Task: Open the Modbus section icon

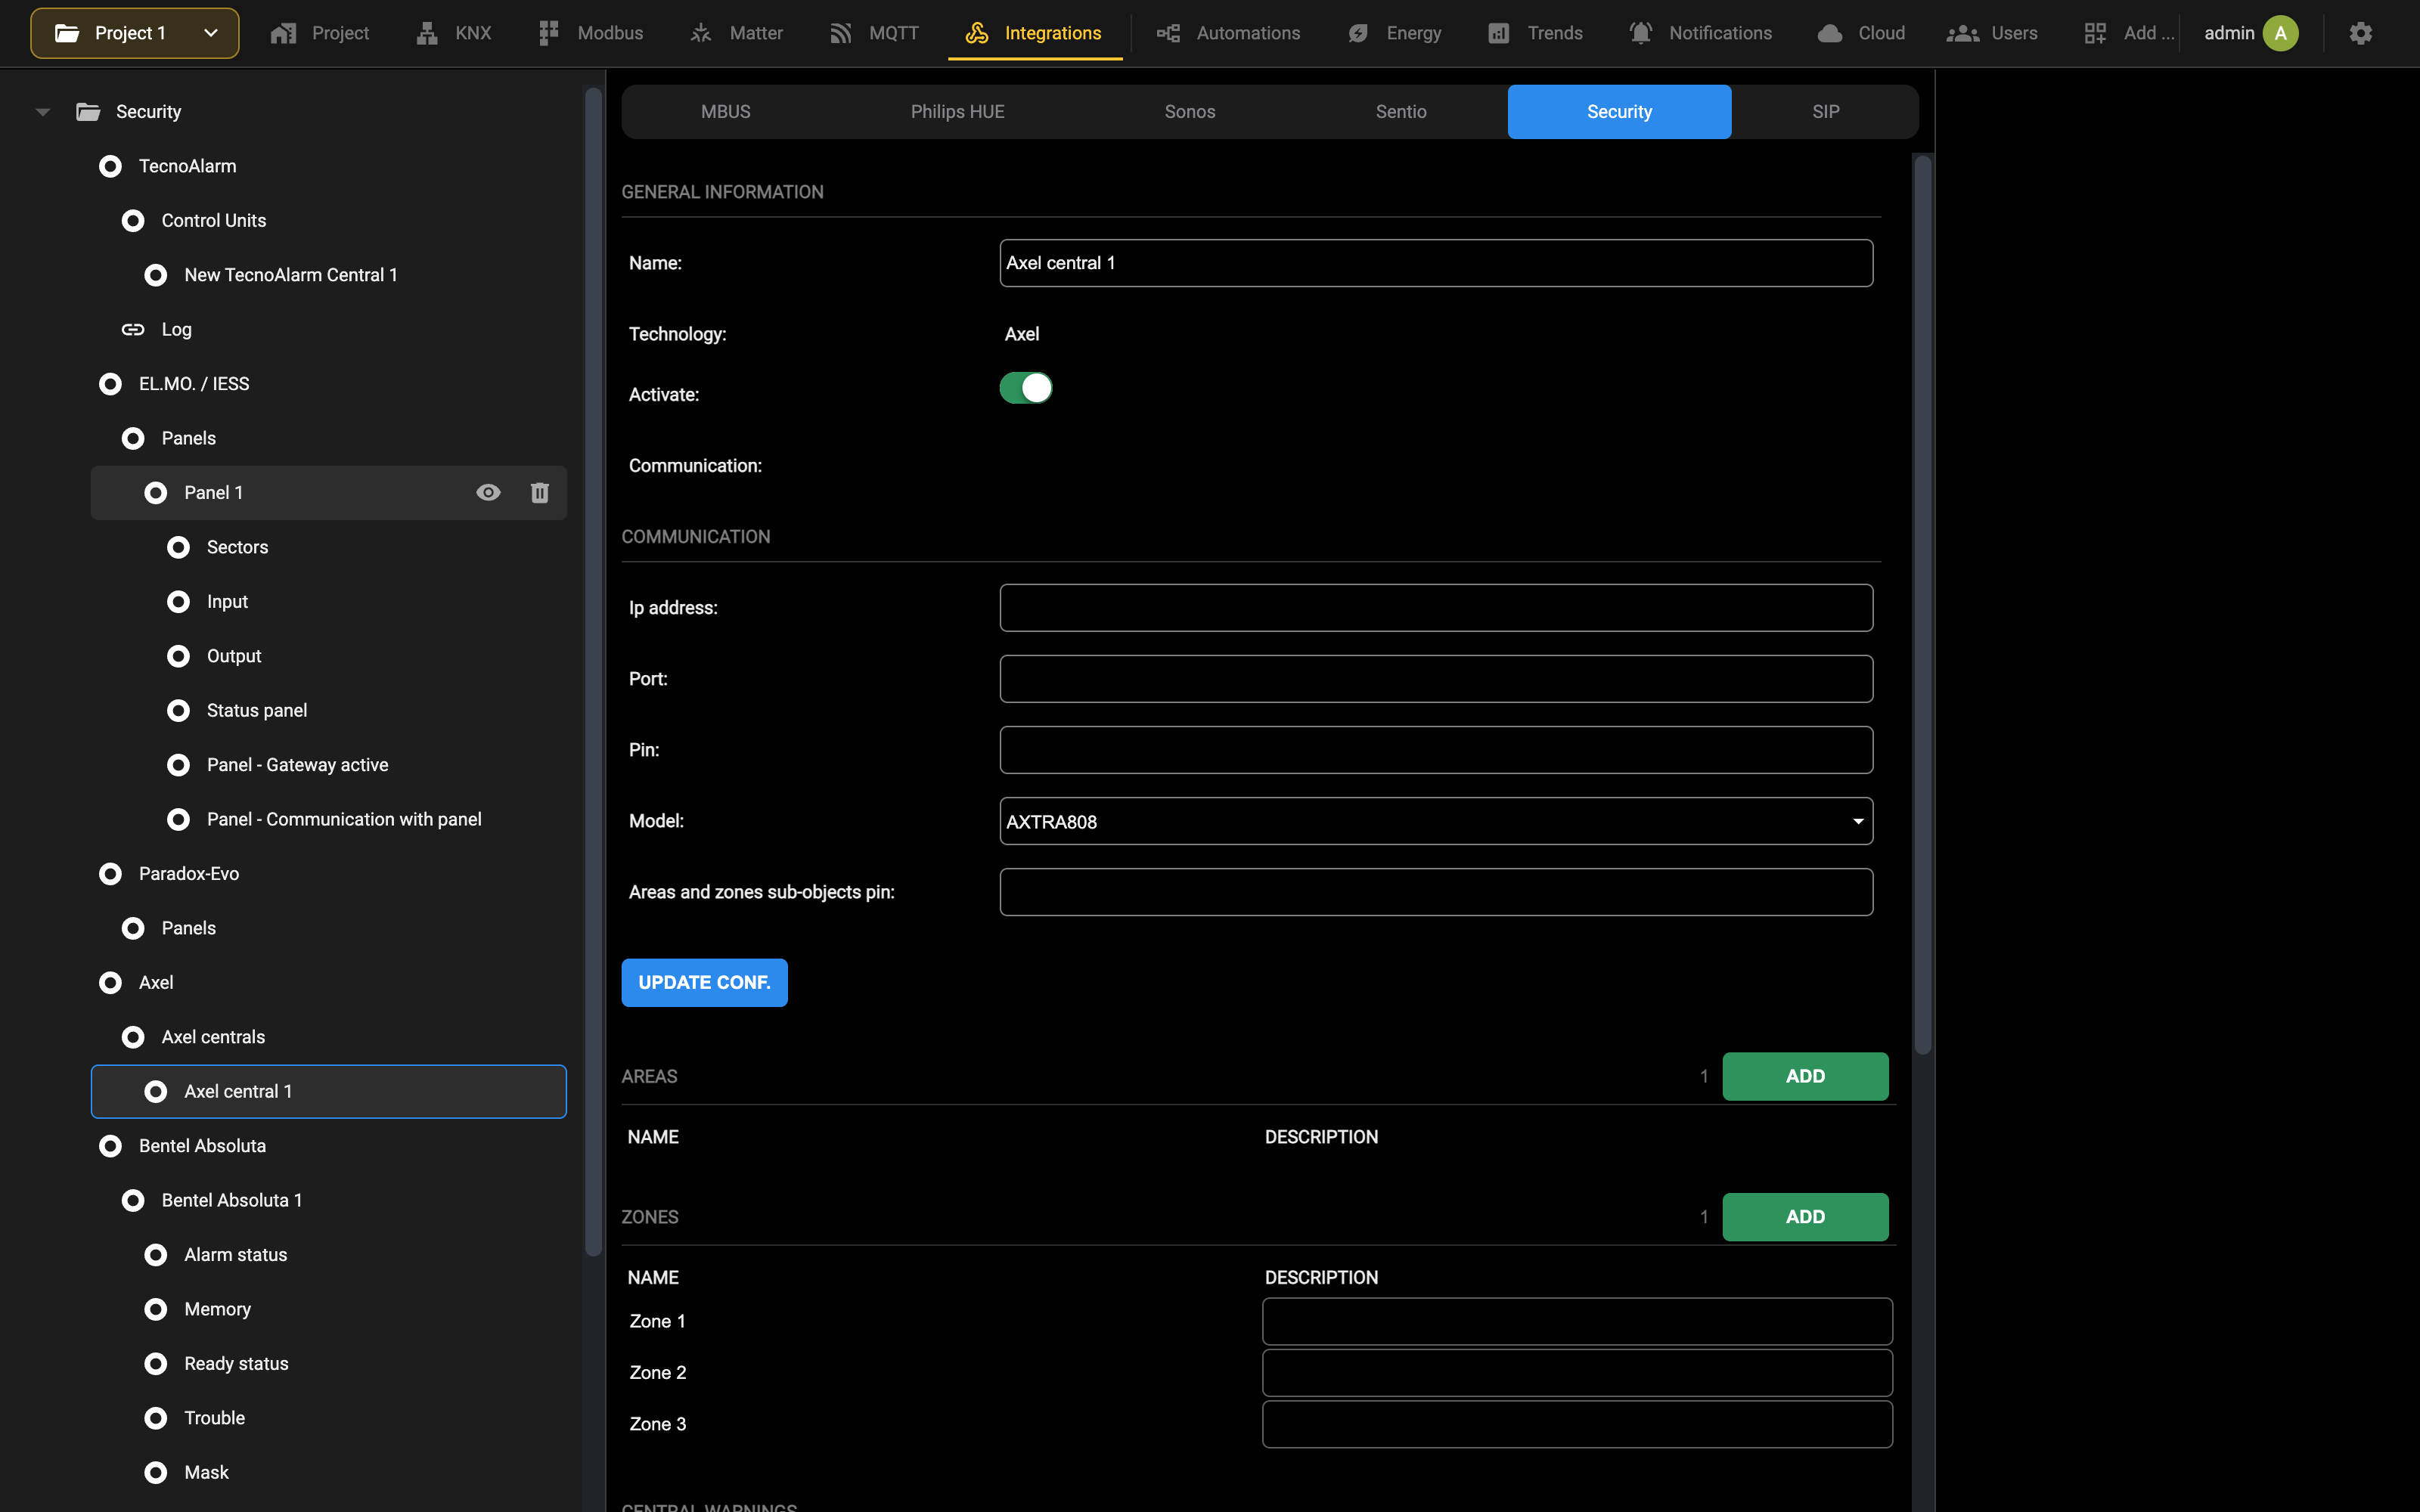Action: 548,33
